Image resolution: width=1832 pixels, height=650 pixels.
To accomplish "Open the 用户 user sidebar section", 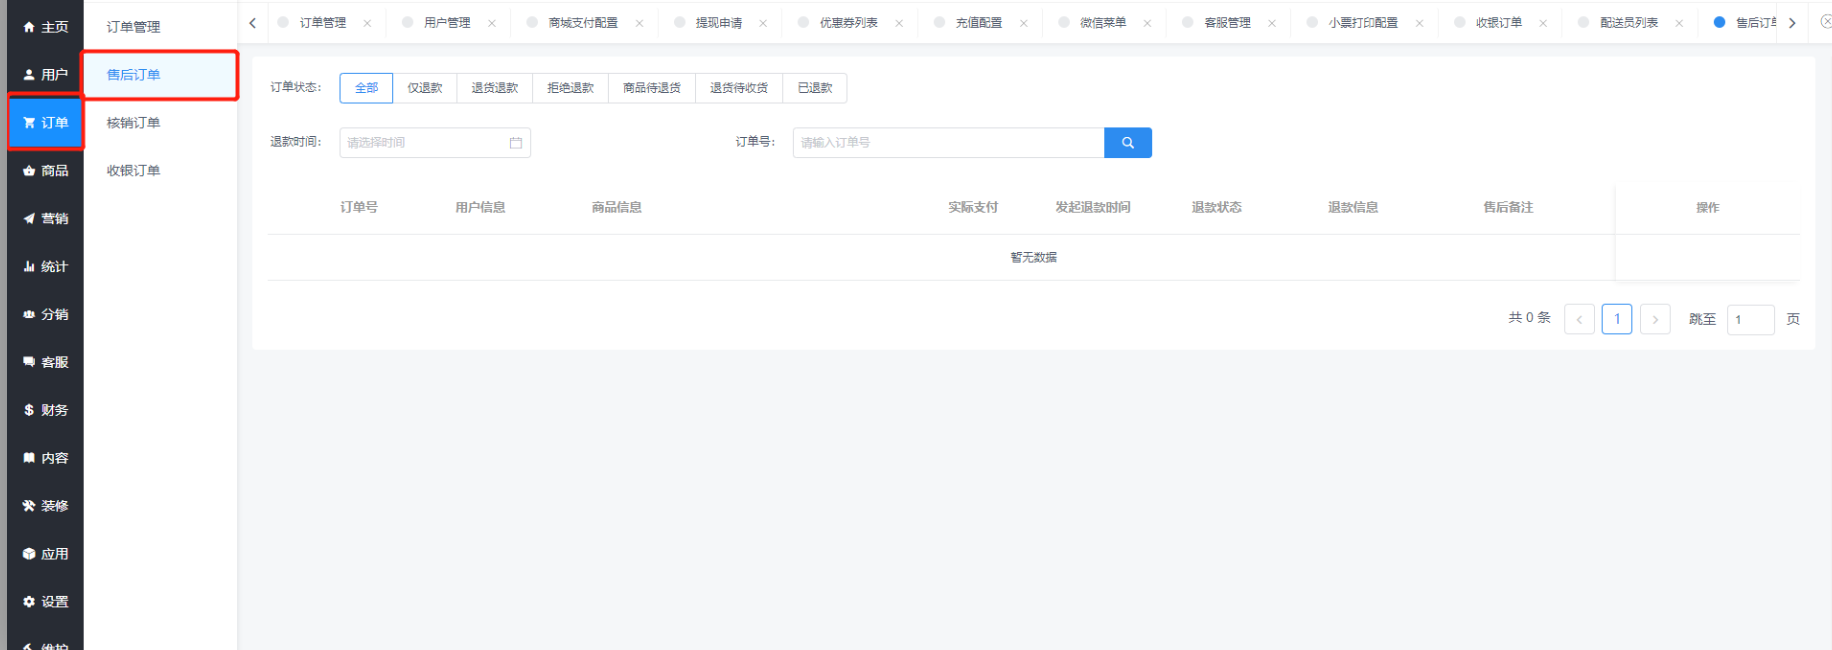I will pyautogui.click(x=46, y=75).
